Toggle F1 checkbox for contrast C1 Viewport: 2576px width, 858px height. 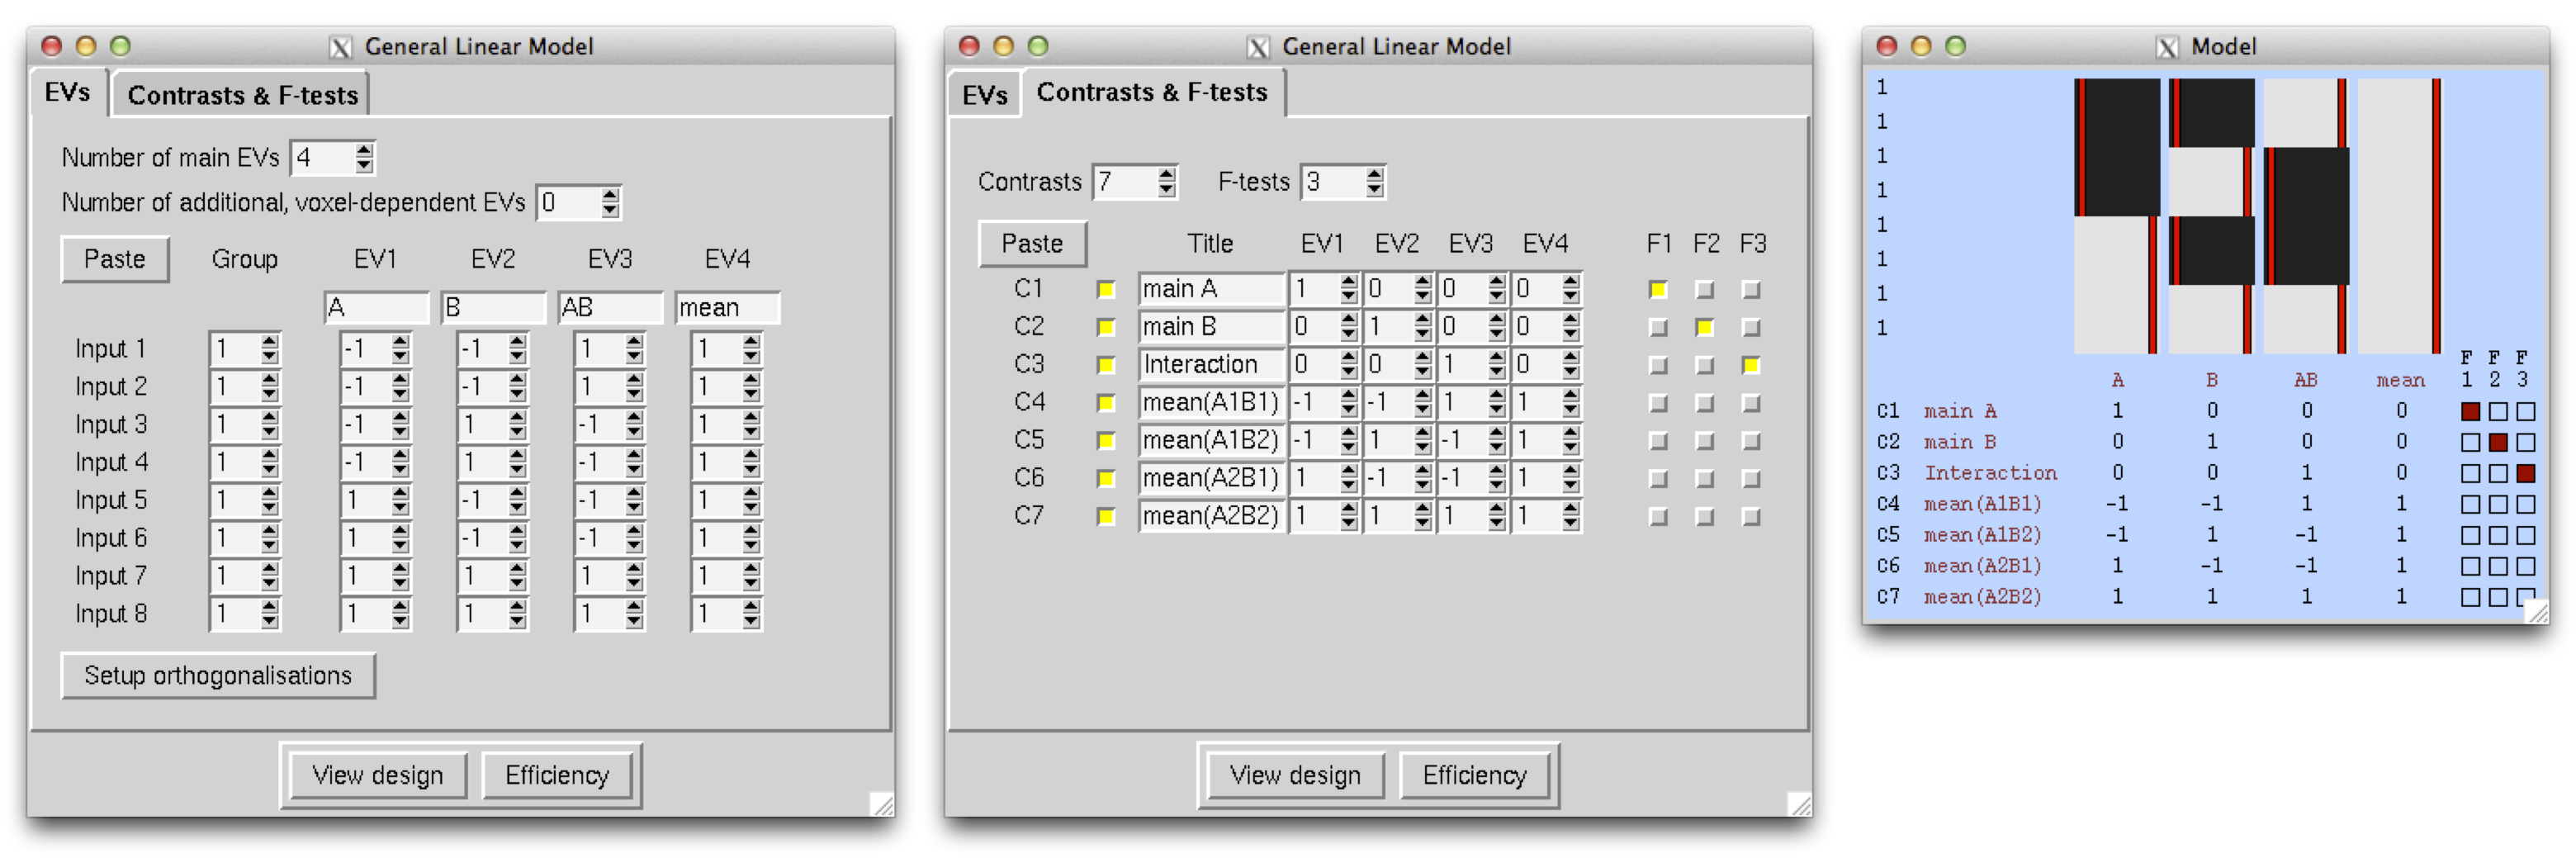click(x=1657, y=290)
